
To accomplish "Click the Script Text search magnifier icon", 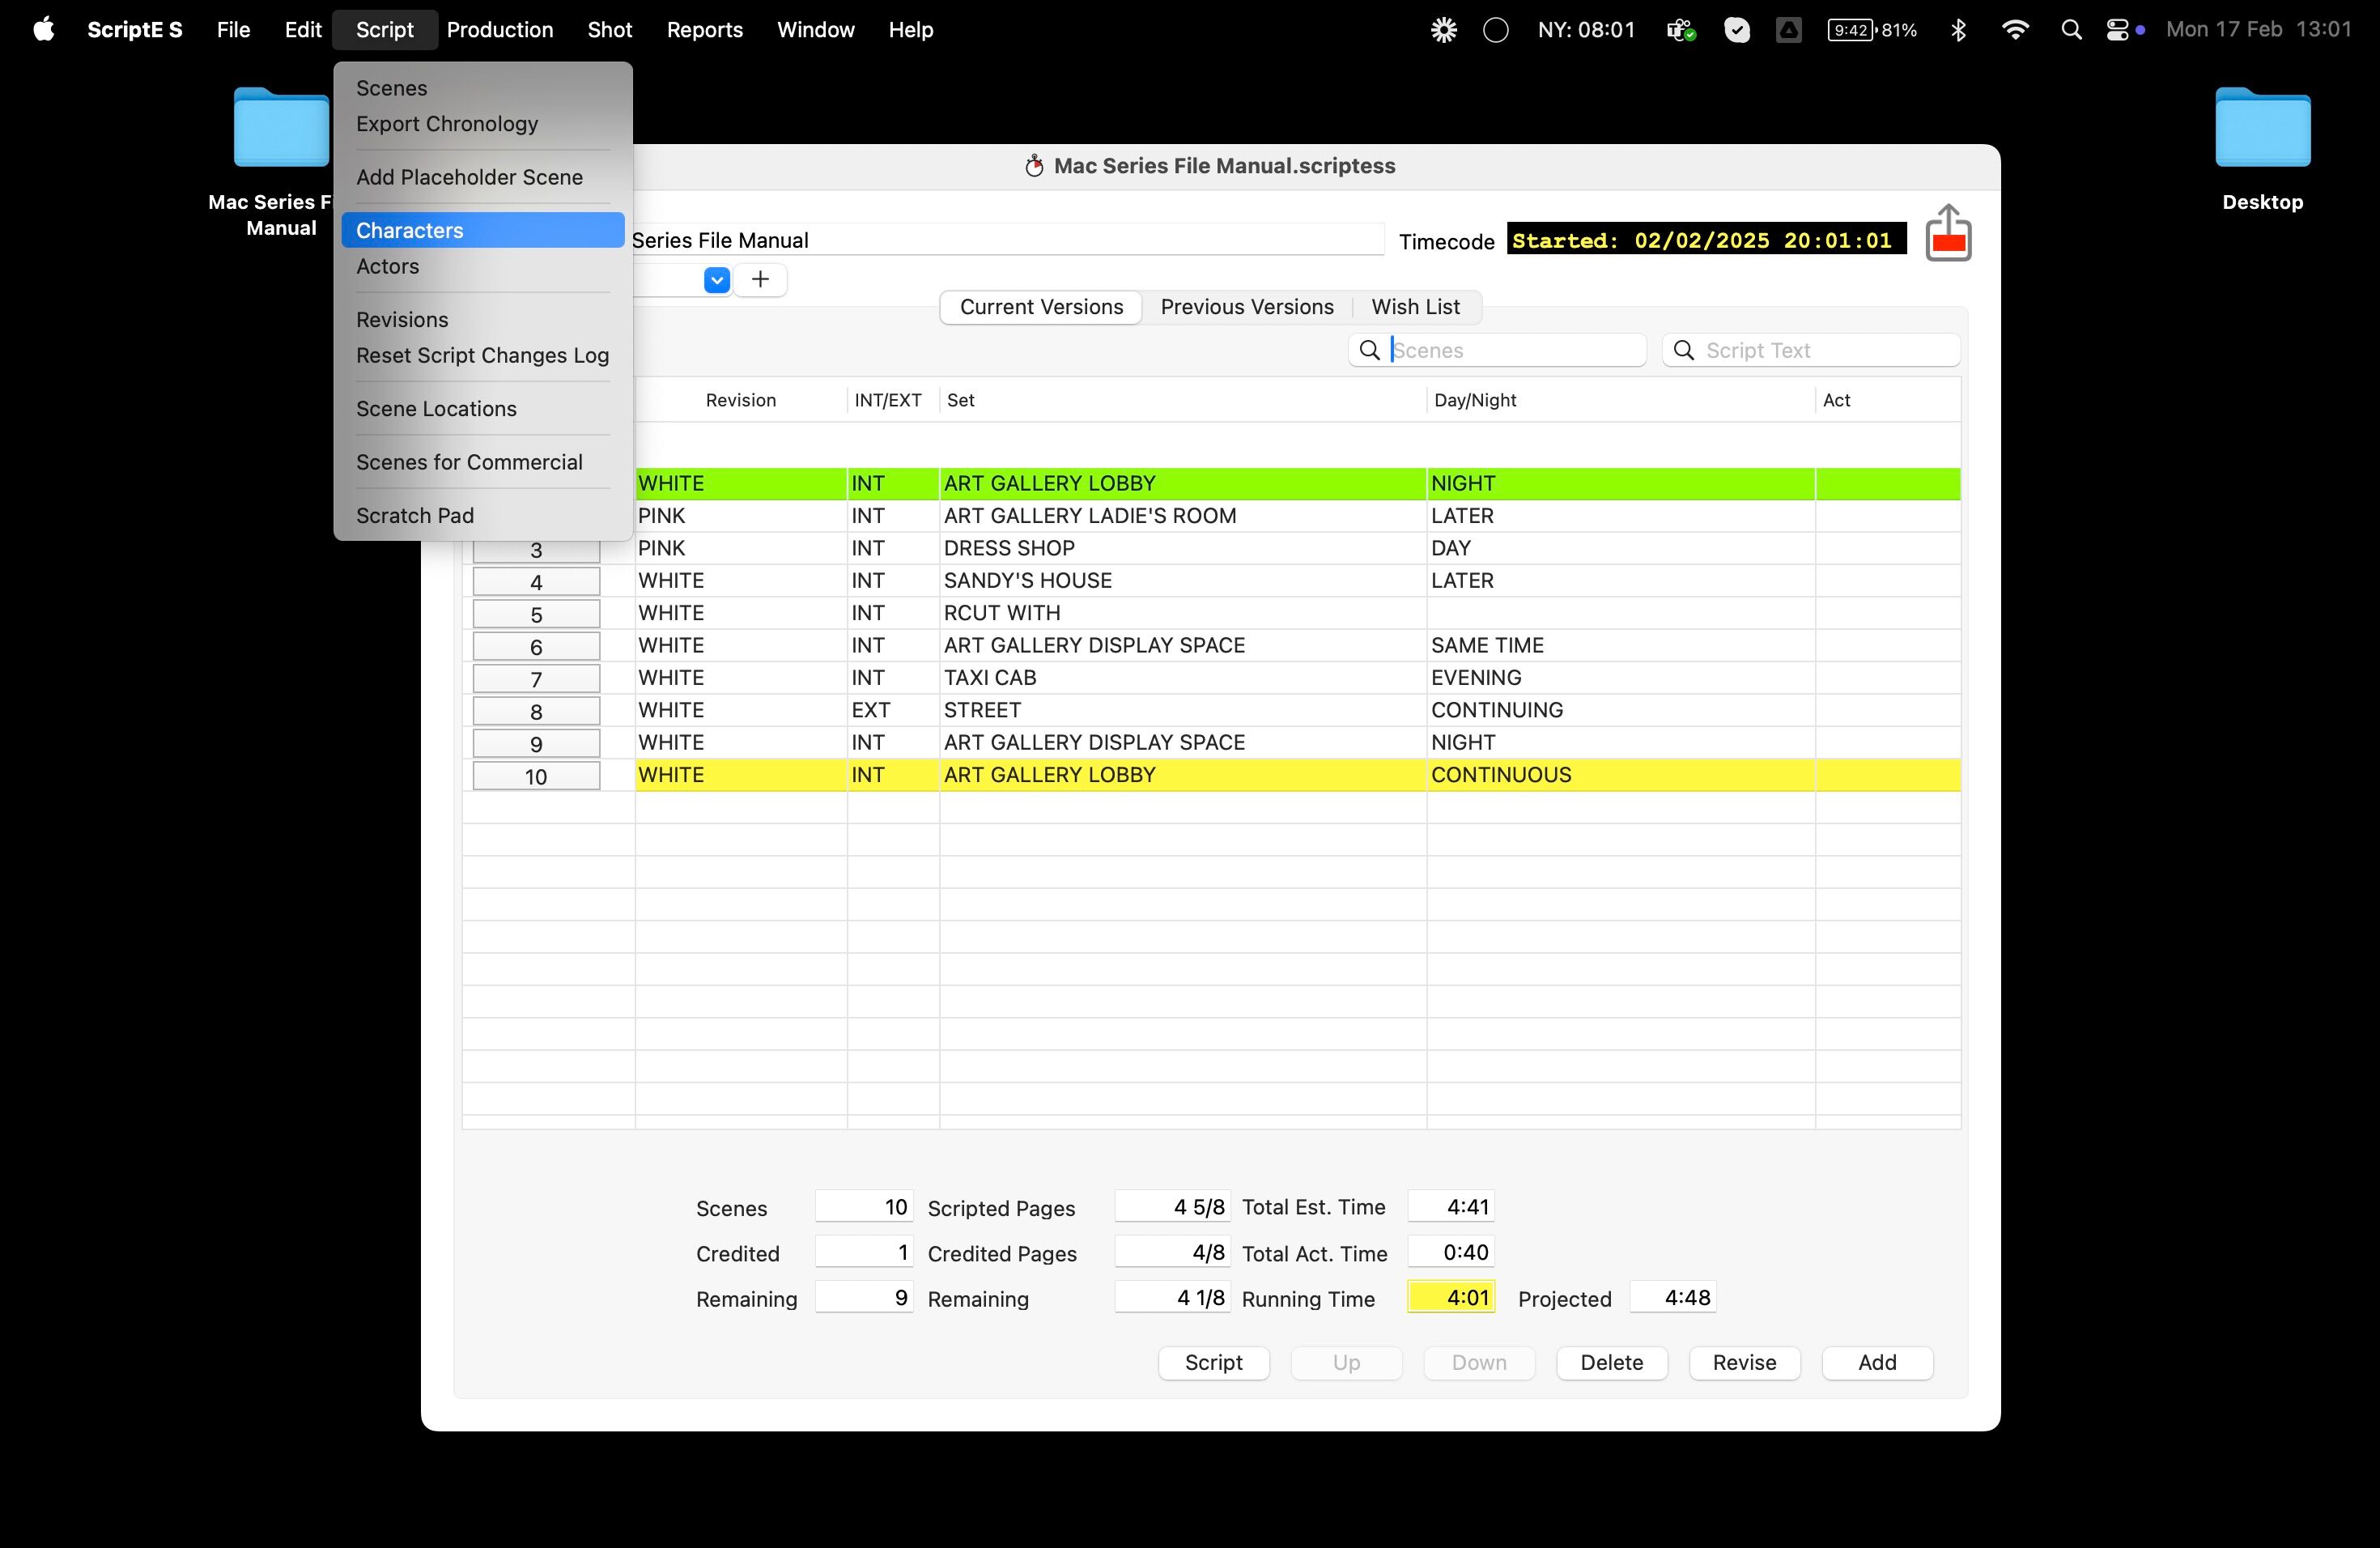I will pyautogui.click(x=1684, y=350).
